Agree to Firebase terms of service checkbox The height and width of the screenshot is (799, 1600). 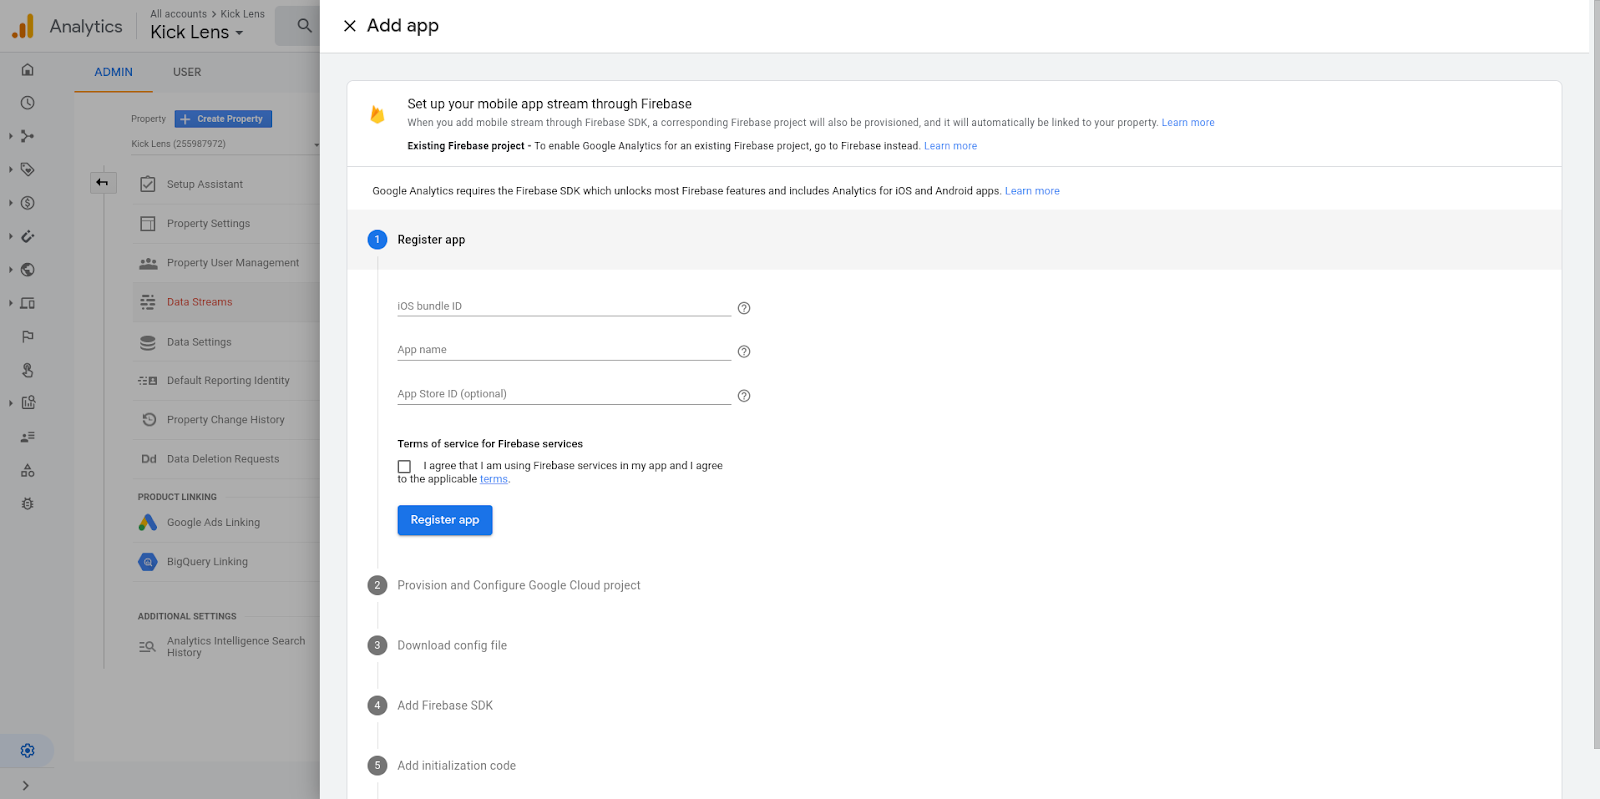click(x=404, y=466)
